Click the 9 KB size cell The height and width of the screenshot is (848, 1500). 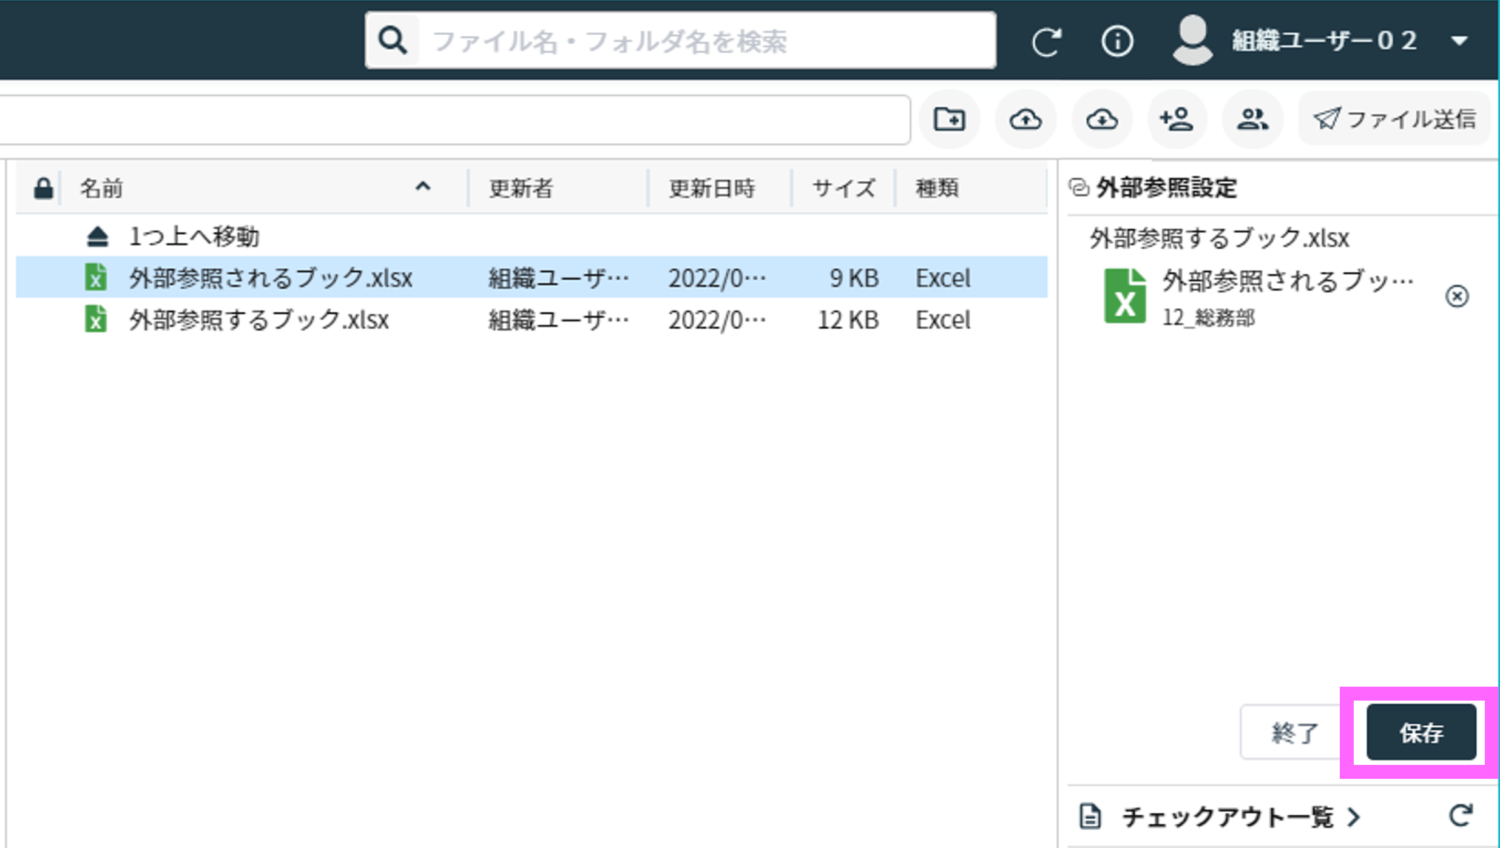pos(853,278)
